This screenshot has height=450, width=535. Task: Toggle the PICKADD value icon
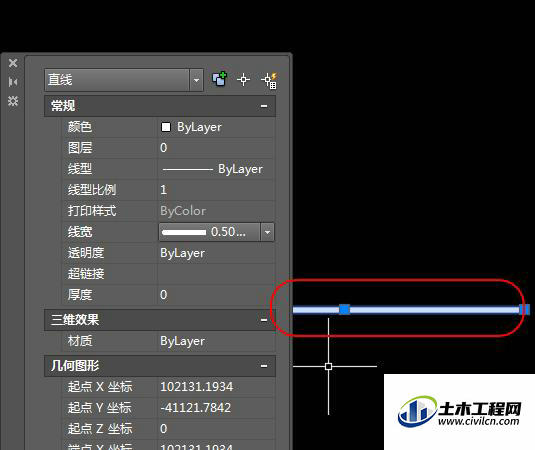[x=219, y=79]
